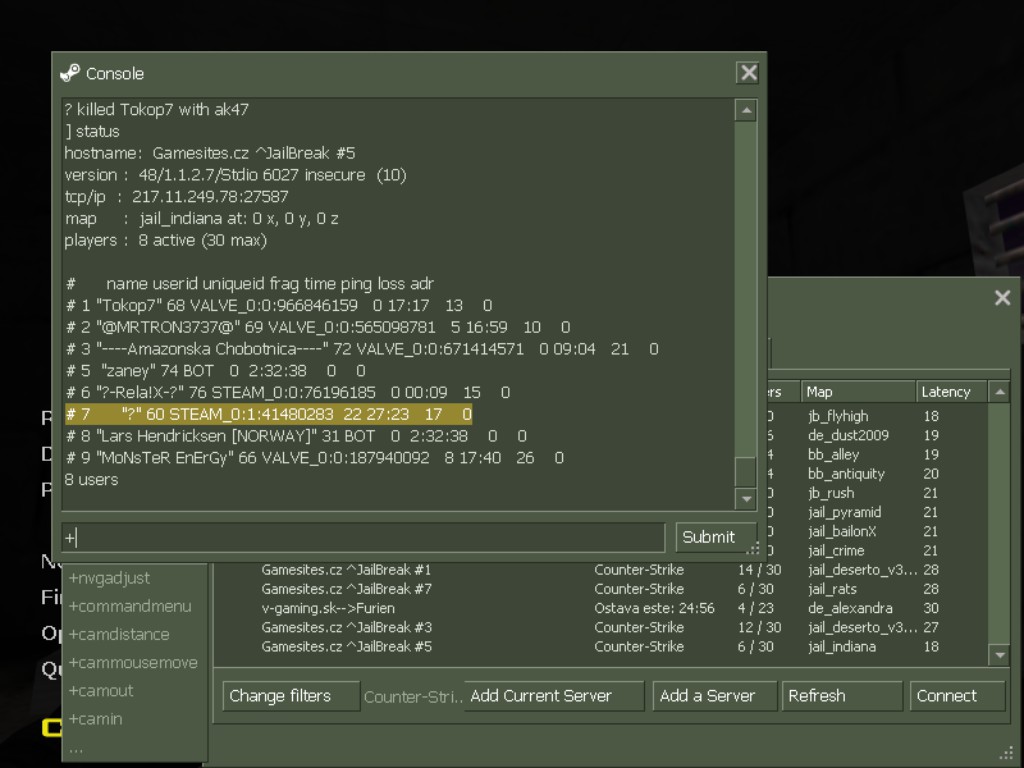Close the server browser window
1024x768 pixels.
click(1002, 298)
